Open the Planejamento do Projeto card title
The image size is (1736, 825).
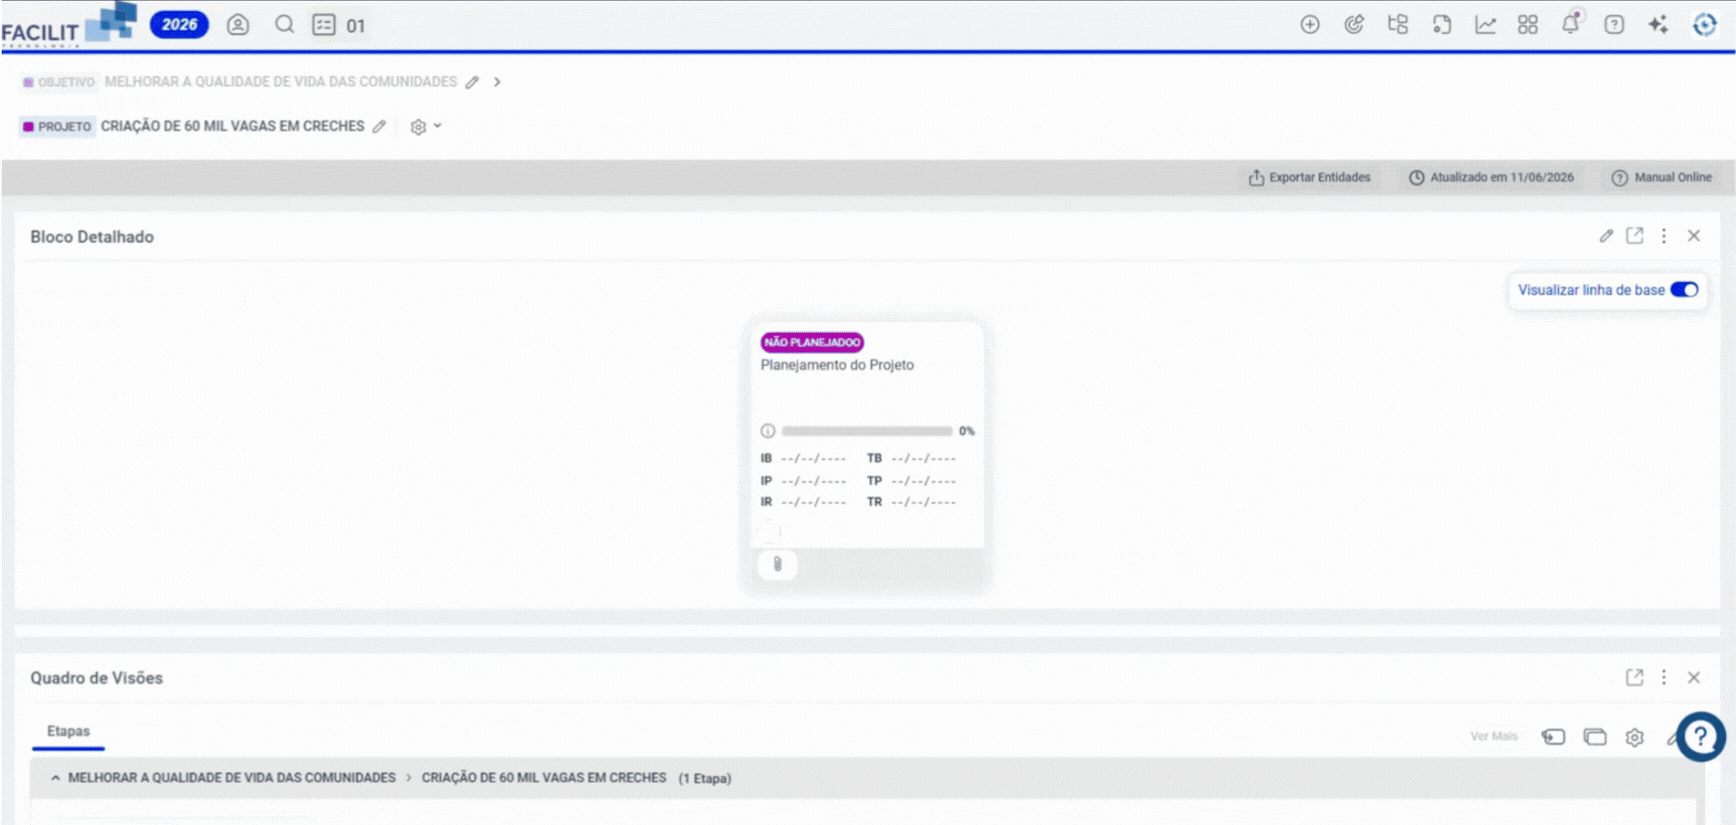click(x=837, y=365)
